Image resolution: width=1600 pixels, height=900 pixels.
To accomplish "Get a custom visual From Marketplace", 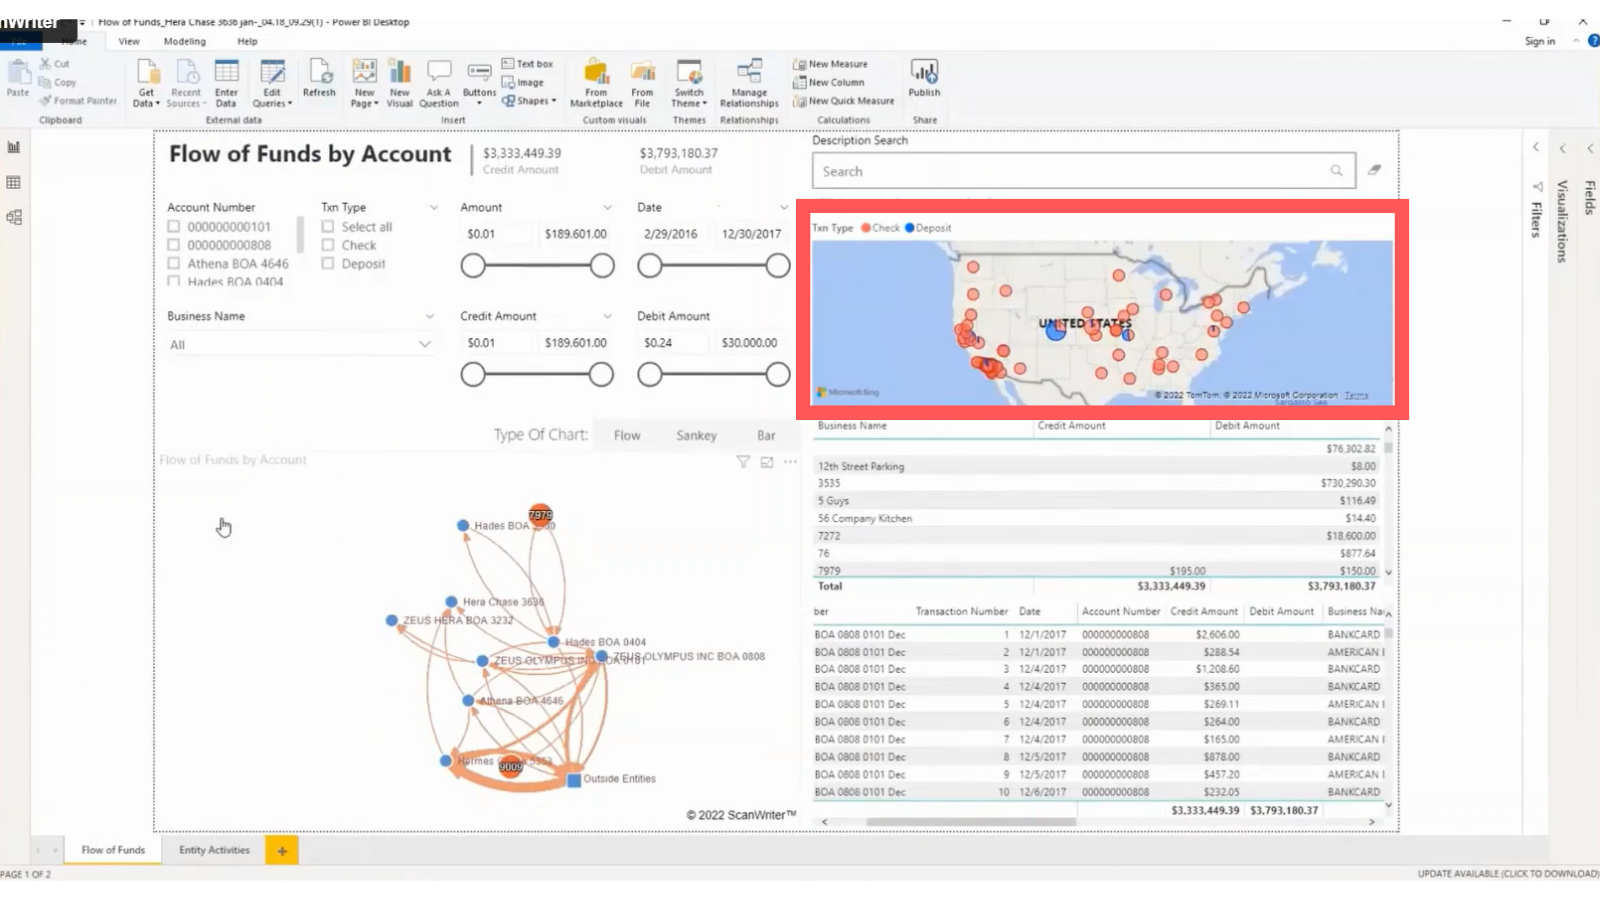I will (596, 72).
